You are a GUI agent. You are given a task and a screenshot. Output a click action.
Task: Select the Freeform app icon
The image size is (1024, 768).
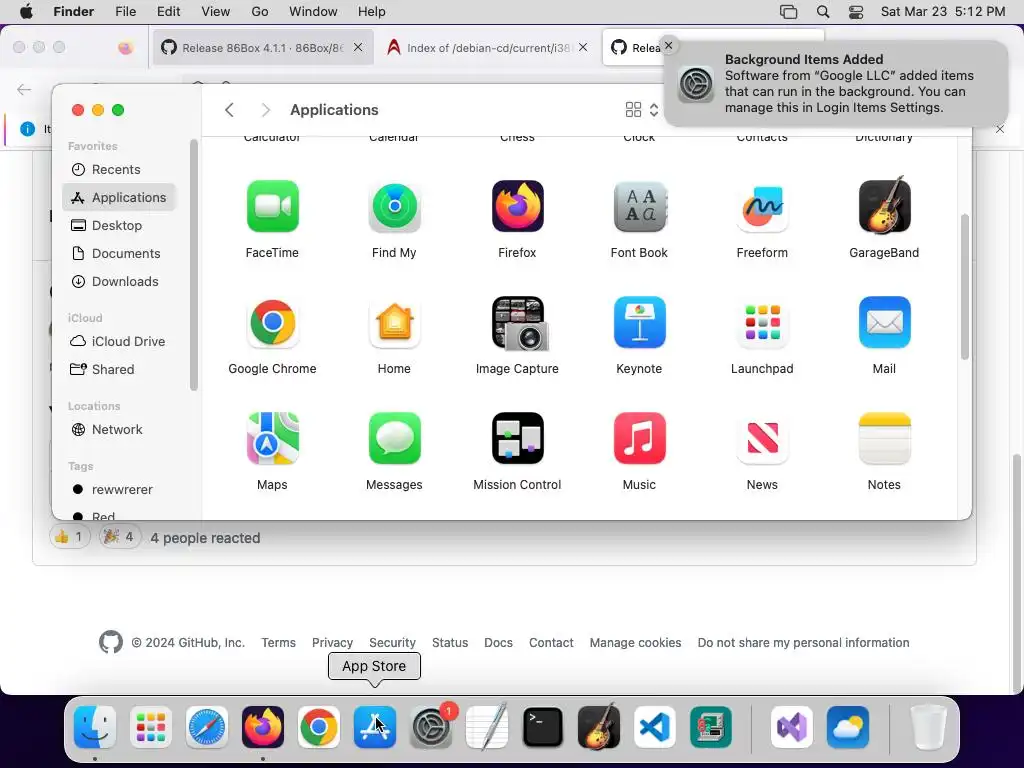click(x=762, y=206)
